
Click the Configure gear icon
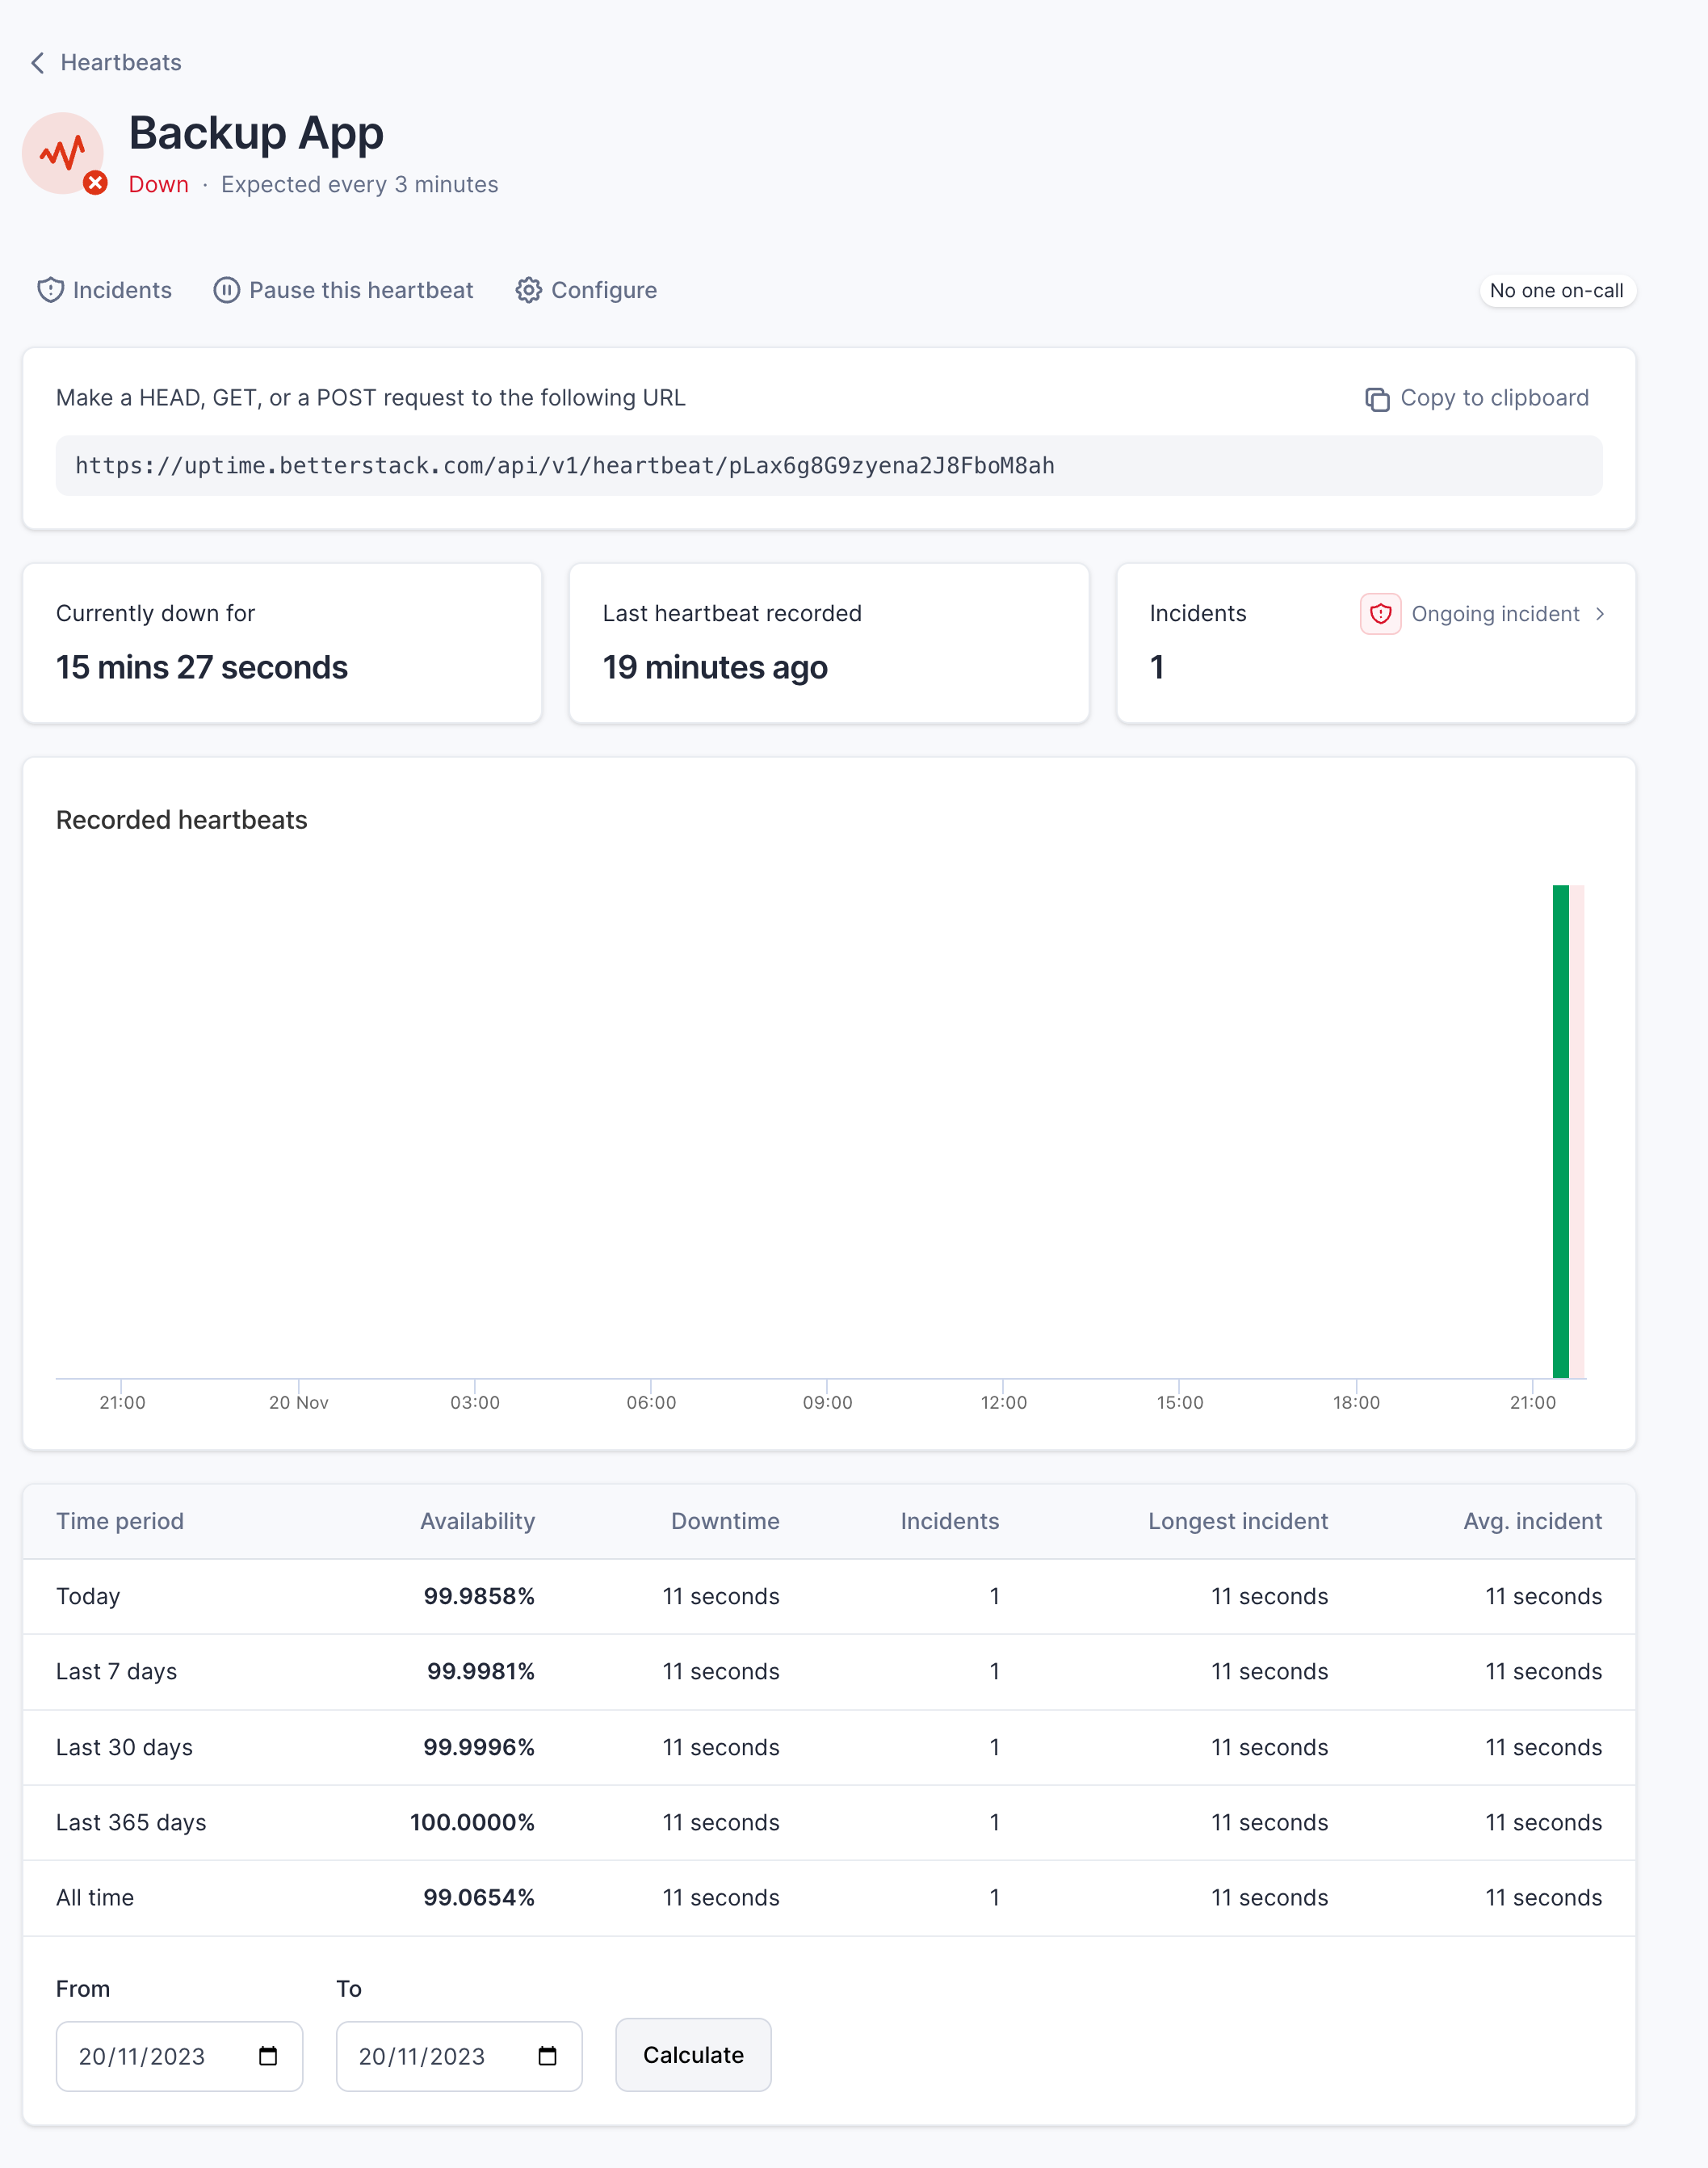click(x=526, y=290)
